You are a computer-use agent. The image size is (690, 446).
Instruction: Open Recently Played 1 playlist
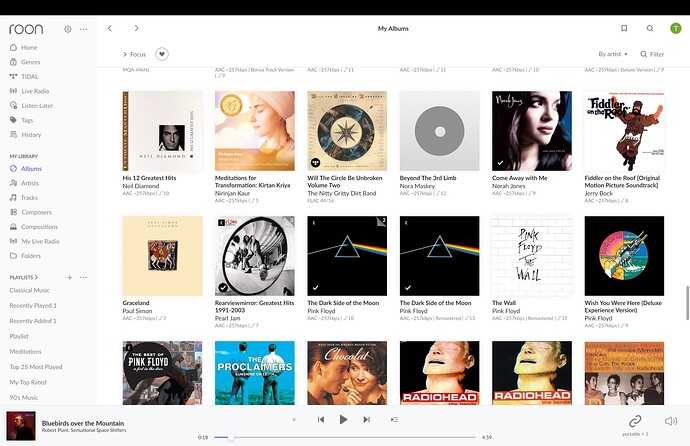(x=33, y=306)
